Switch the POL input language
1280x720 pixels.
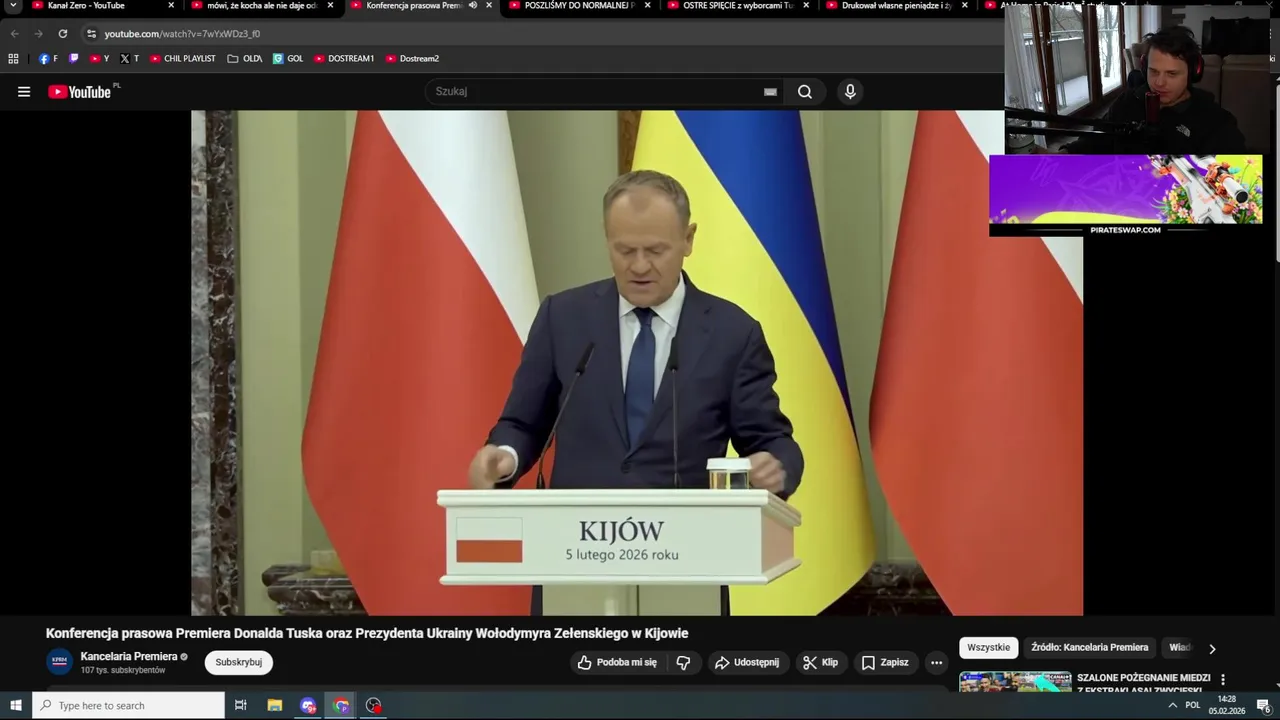(1193, 705)
